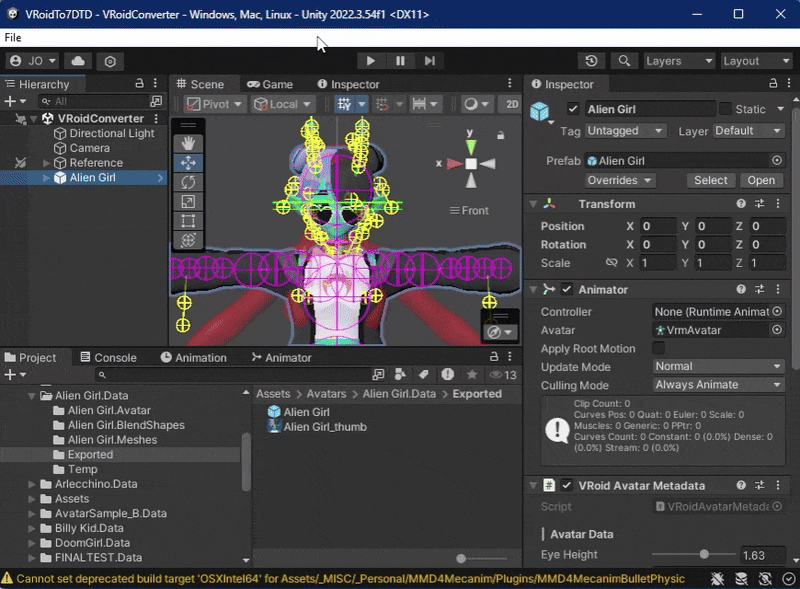Disable VRoid Avatar Metadata component checkbox
This screenshot has width=800, height=589.
pyautogui.click(x=566, y=485)
